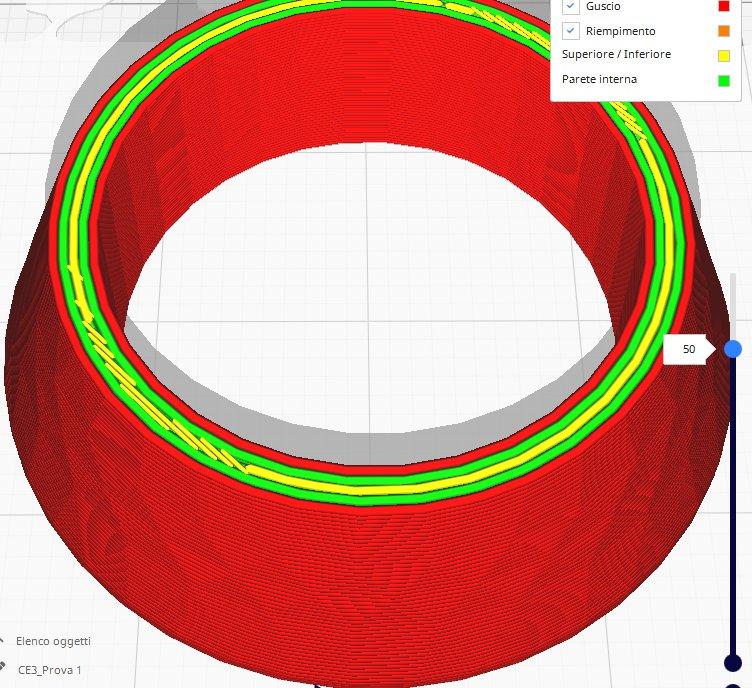Viewport: 752px width, 688px height.
Task: Collapse the Elenco oggetti list
Action: (x=1, y=641)
